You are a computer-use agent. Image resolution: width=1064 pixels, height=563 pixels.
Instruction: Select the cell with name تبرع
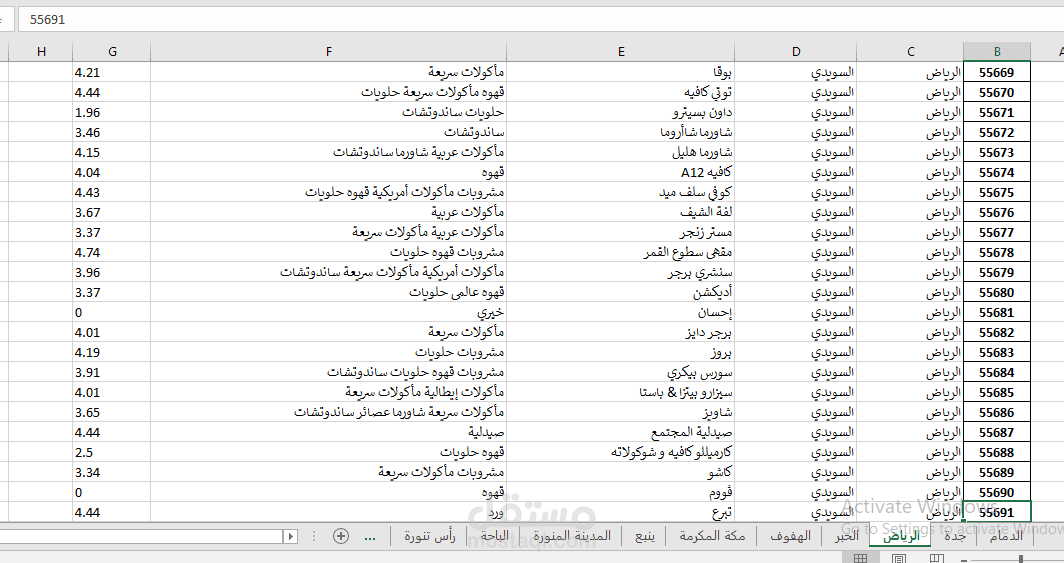pyautogui.click(x=620, y=512)
